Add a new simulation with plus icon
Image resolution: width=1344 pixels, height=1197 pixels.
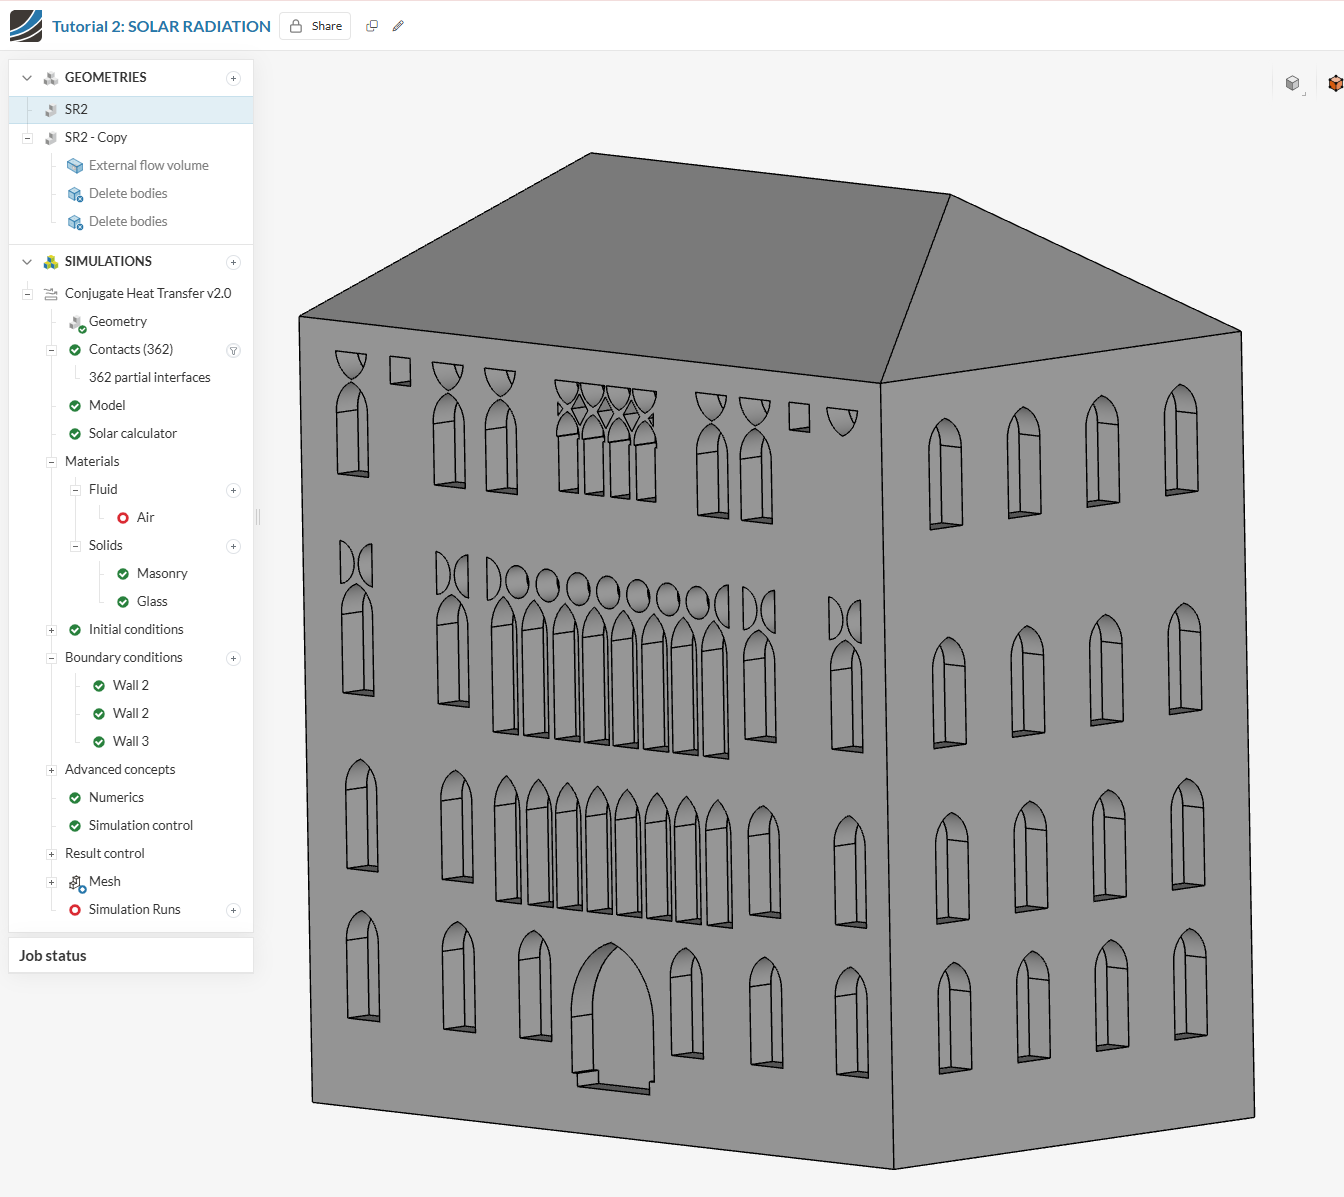coord(233,262)
